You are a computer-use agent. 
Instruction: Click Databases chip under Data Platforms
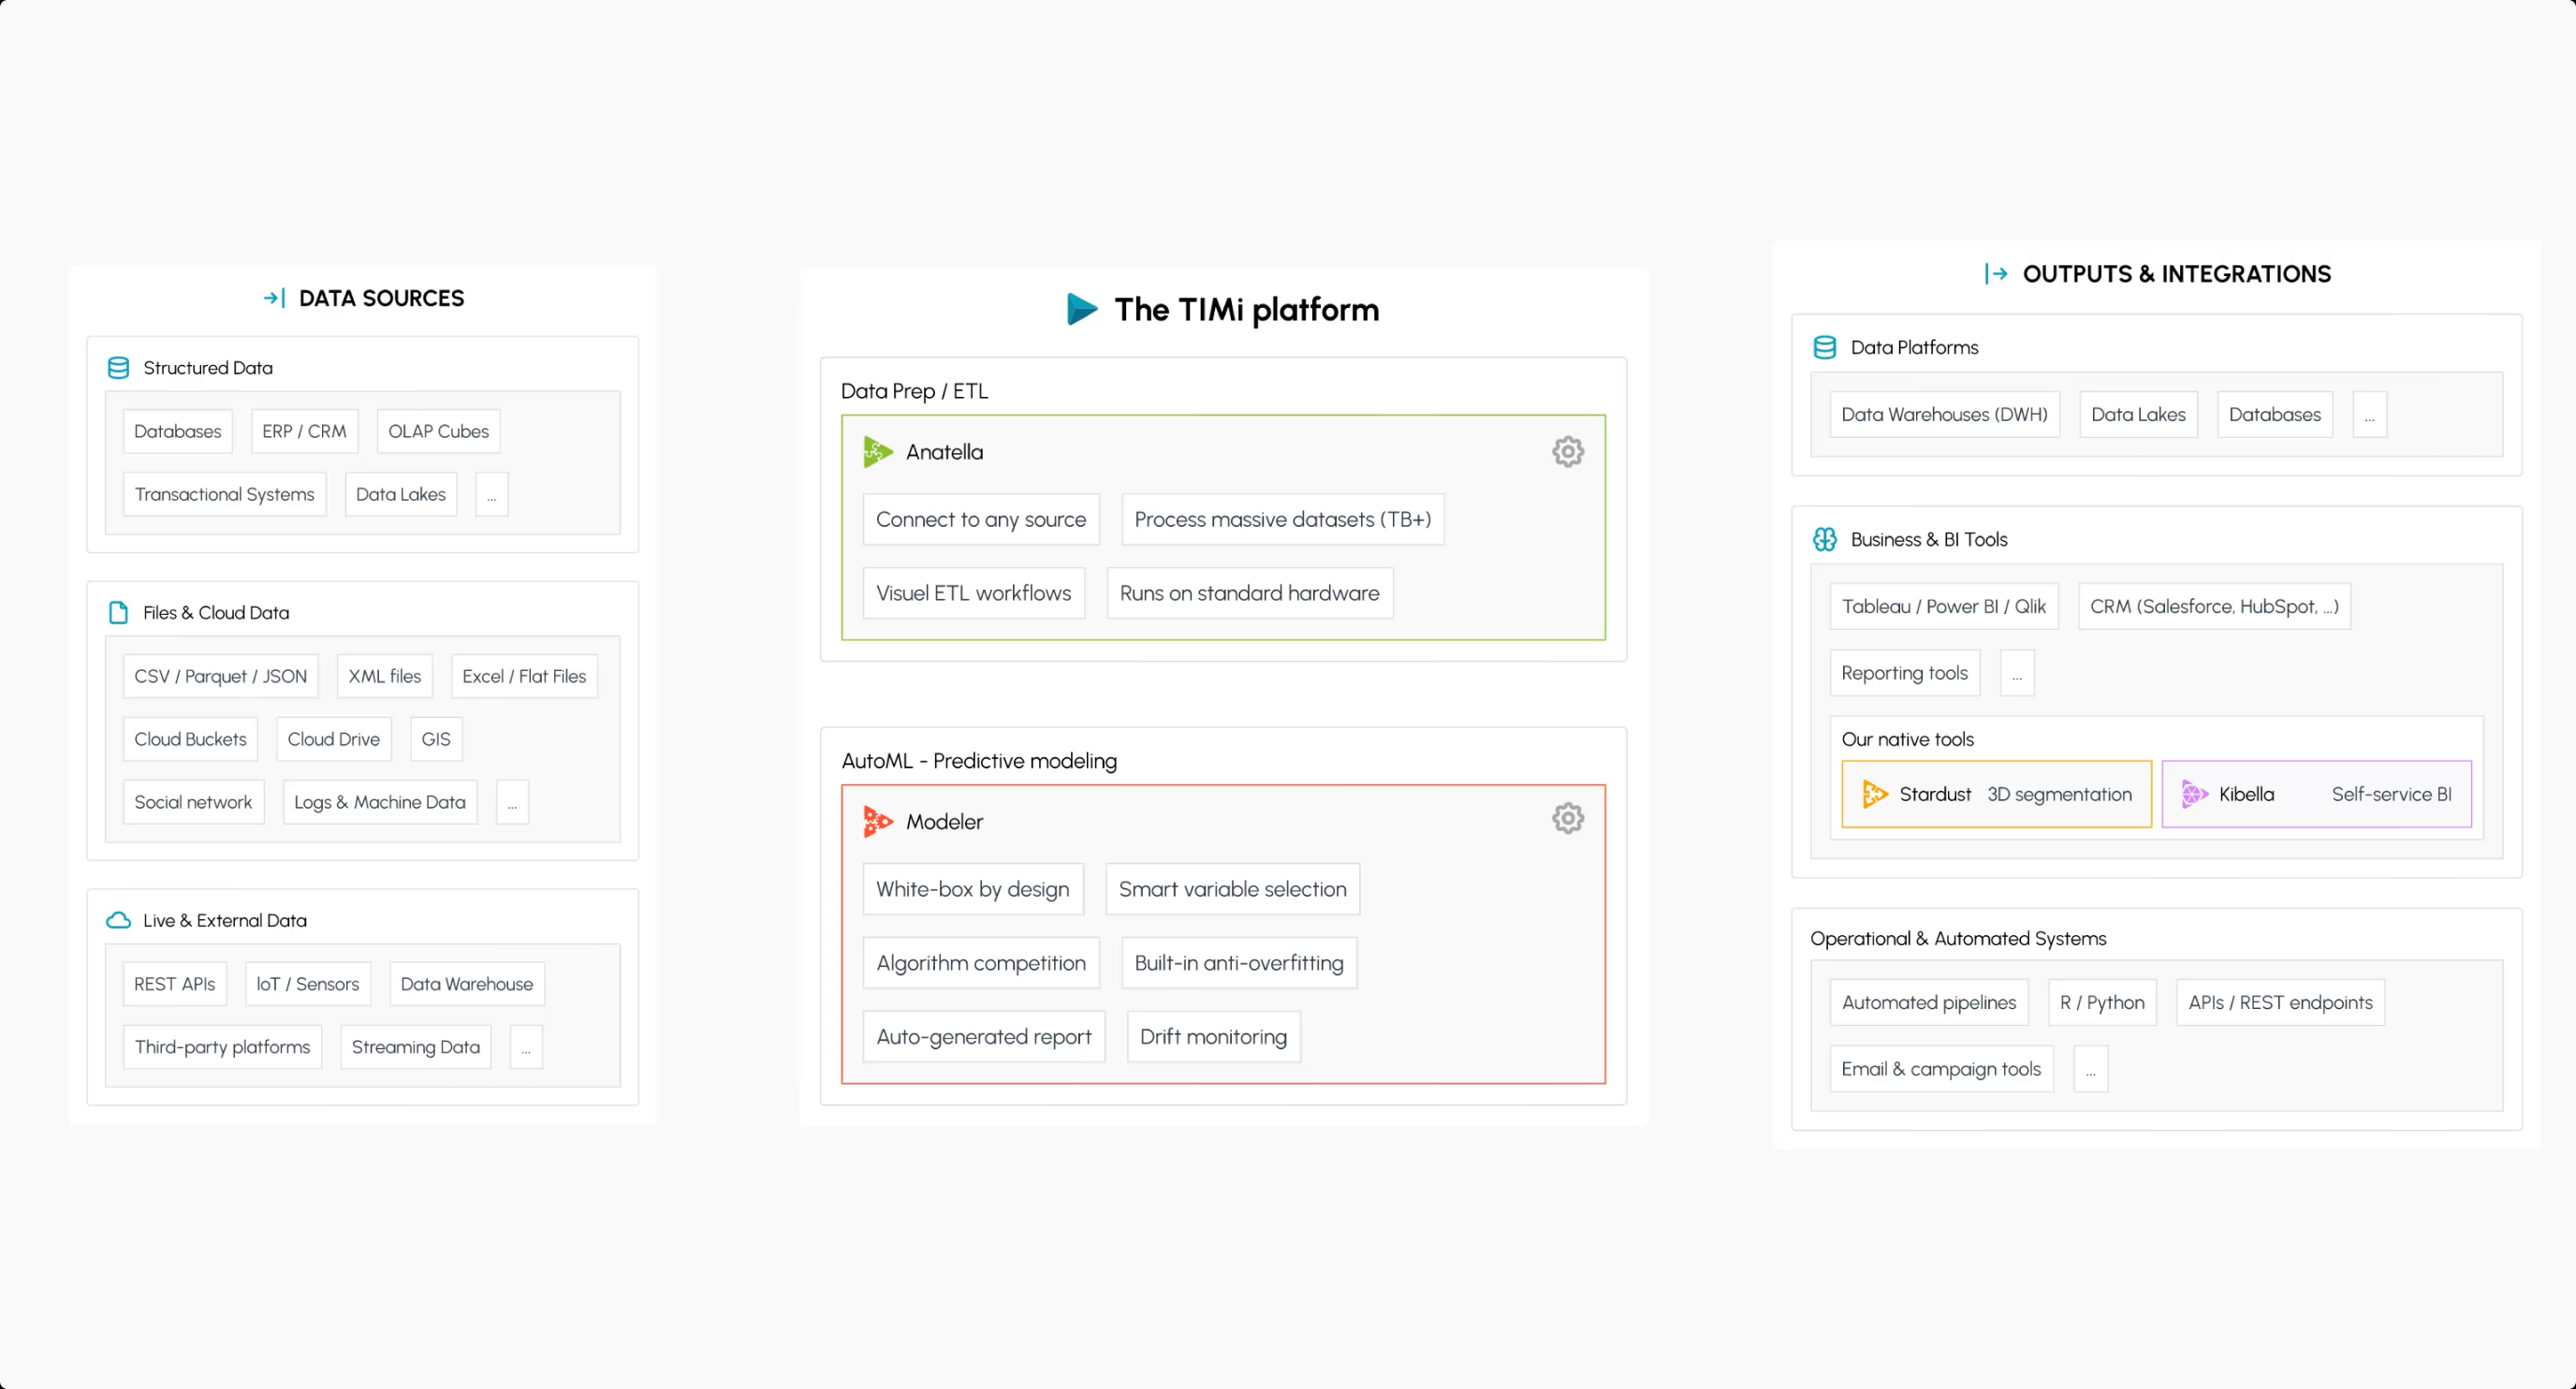tap(2274, 414)
